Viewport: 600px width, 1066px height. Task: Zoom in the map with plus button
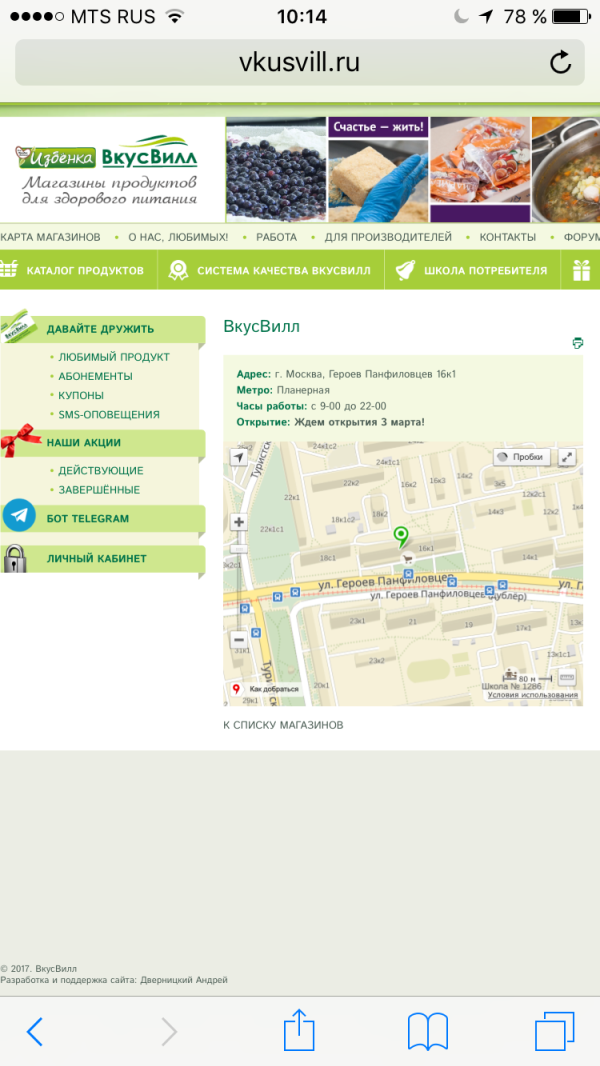click(x=238, y=522)
